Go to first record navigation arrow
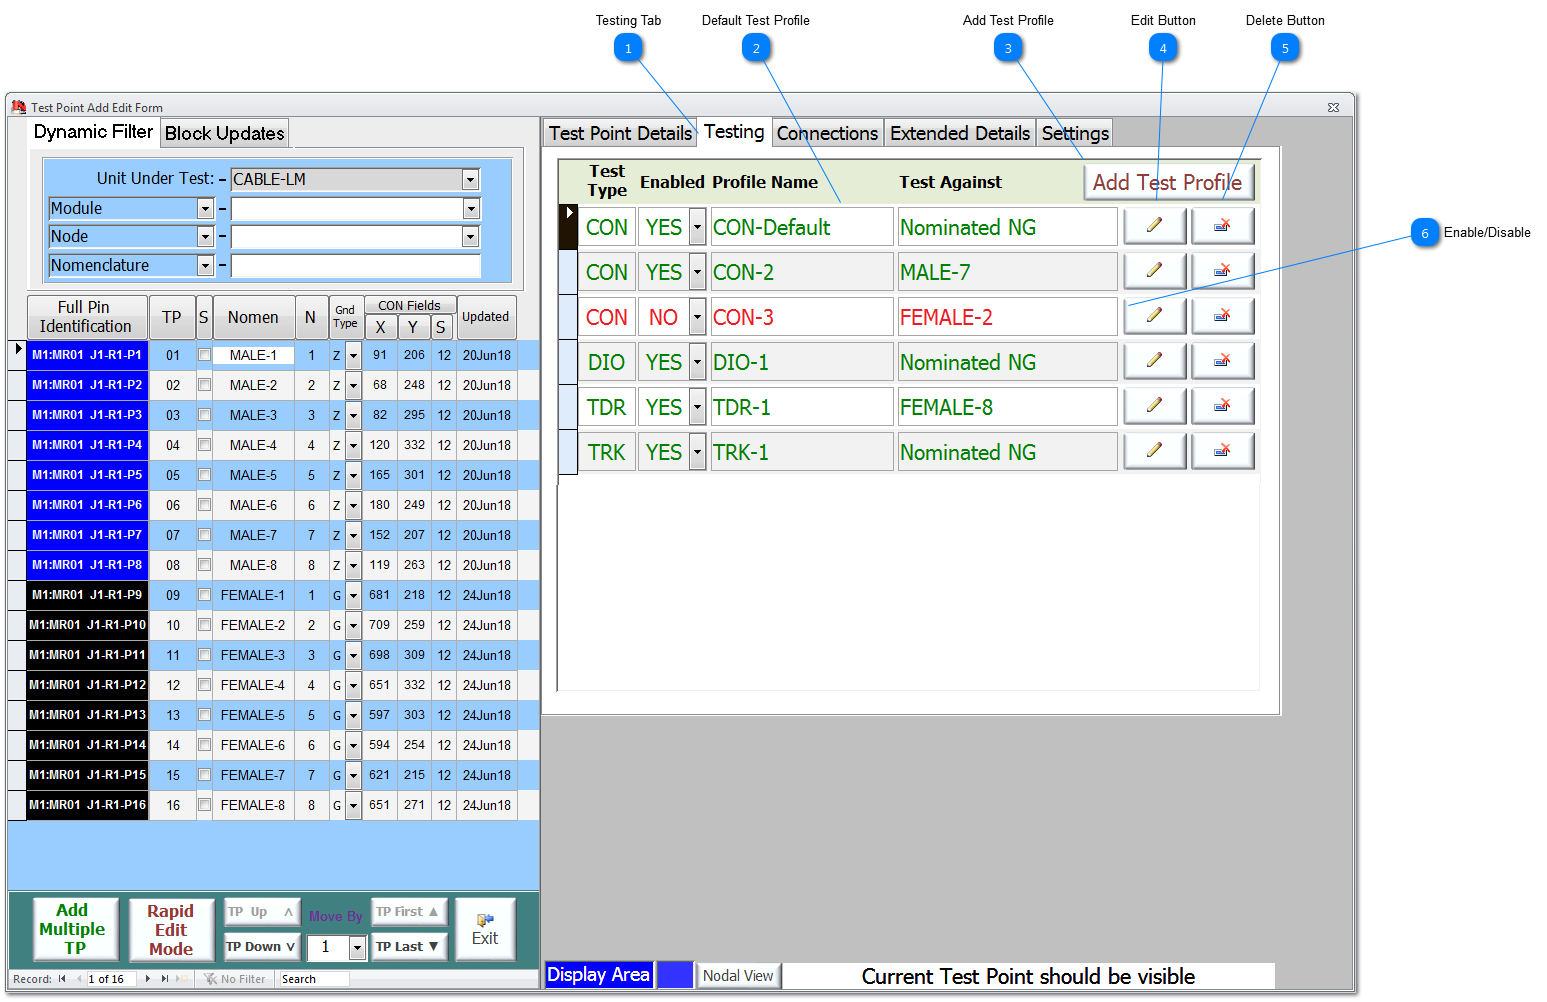 62,979
